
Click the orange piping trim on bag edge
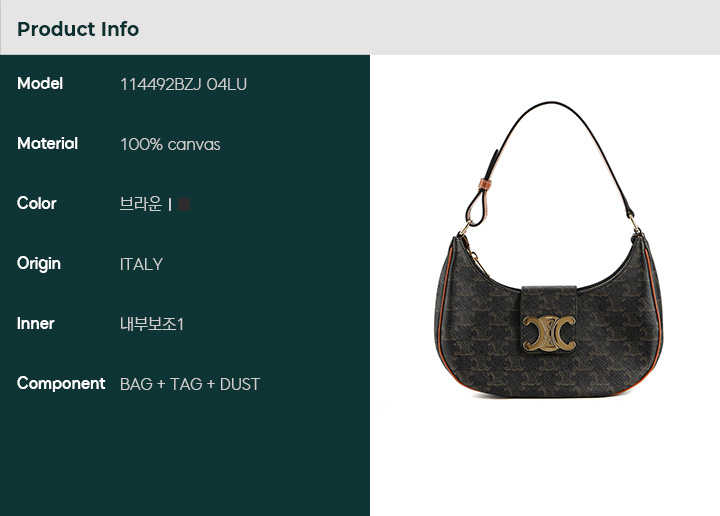click(655, 312)
